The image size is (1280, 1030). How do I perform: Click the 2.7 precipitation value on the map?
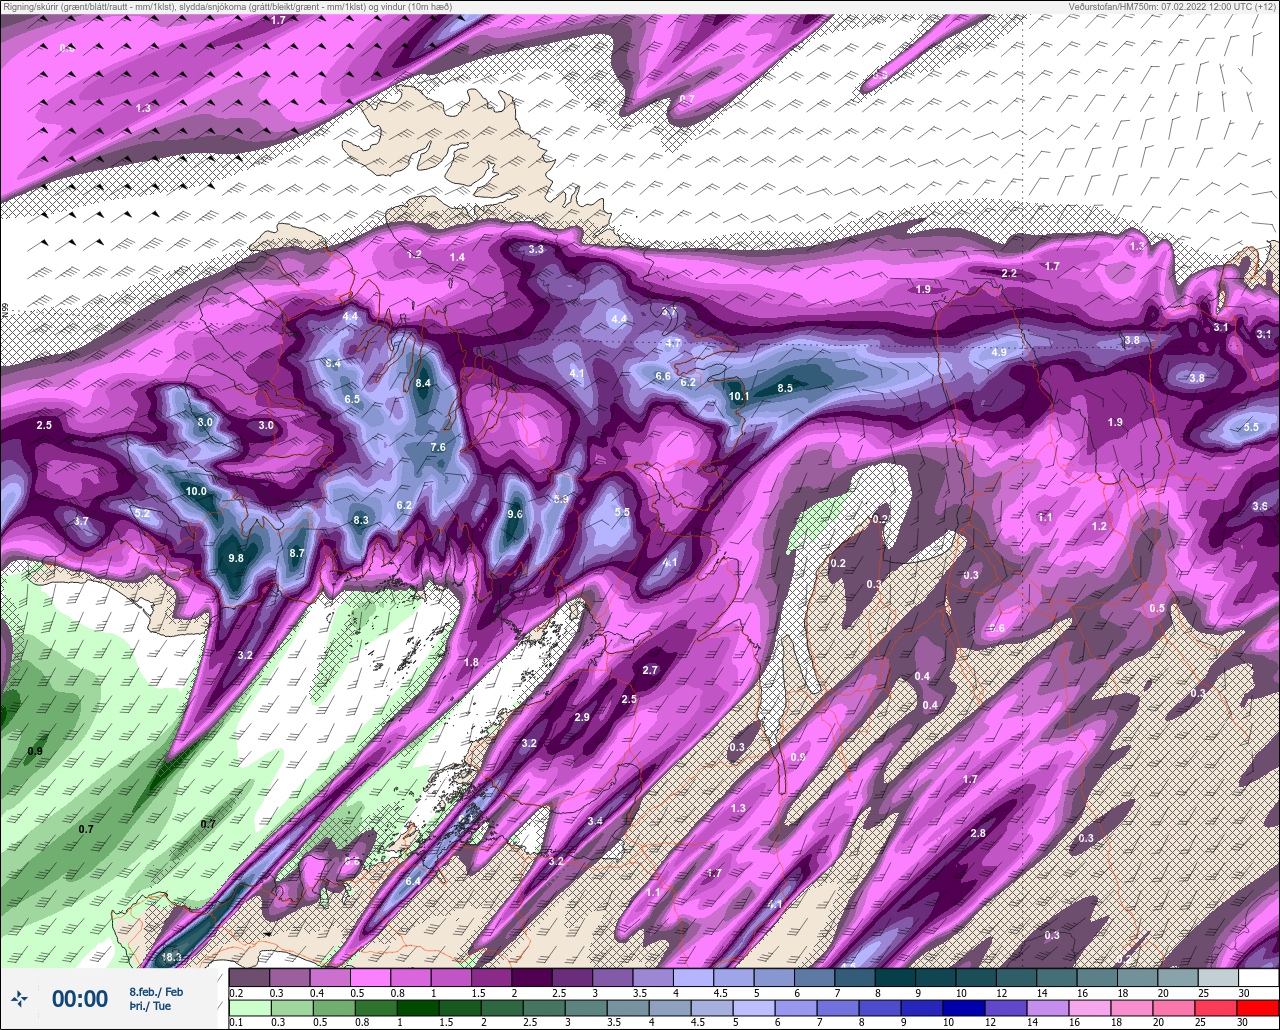(x=650, y=670)
